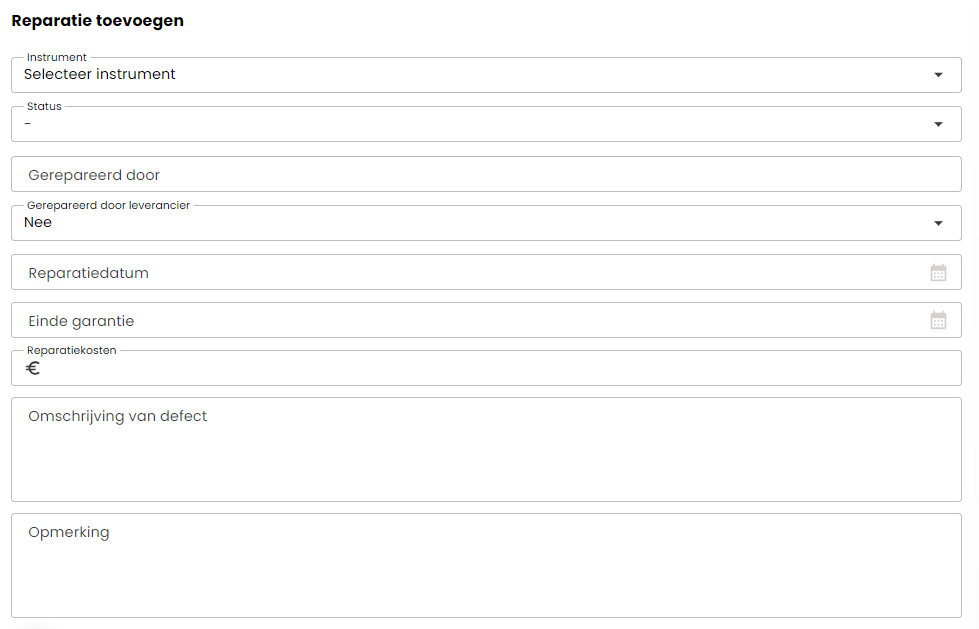Screen dimensions: 979x629
Task: Click the 'Selecteer instrument' placeholder text
Action: (99, 74)
